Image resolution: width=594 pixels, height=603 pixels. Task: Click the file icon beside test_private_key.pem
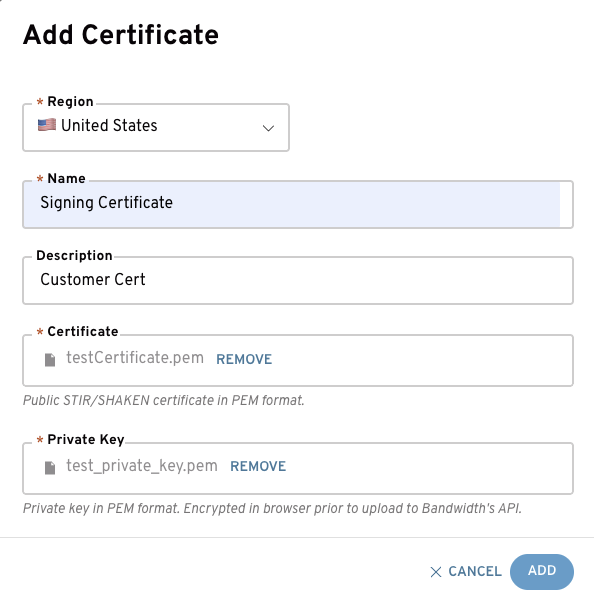(50, 468)
